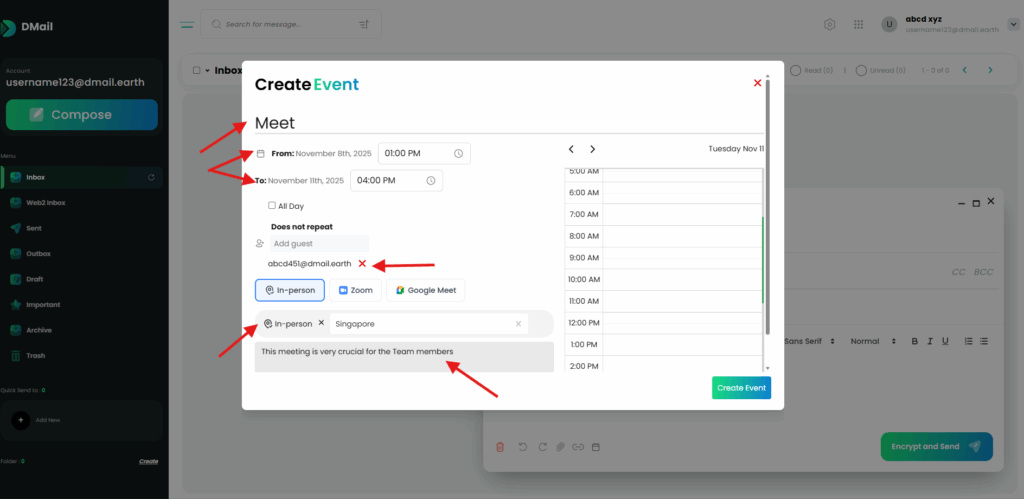Click the add guest person icon
Image resolution: width=1024 pixels, height=499 pixels.
[260, 243]
